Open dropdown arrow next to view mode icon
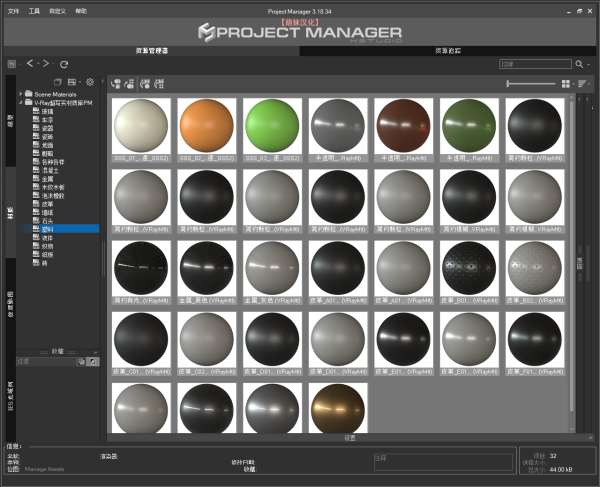600x487 pixels. 573,84
